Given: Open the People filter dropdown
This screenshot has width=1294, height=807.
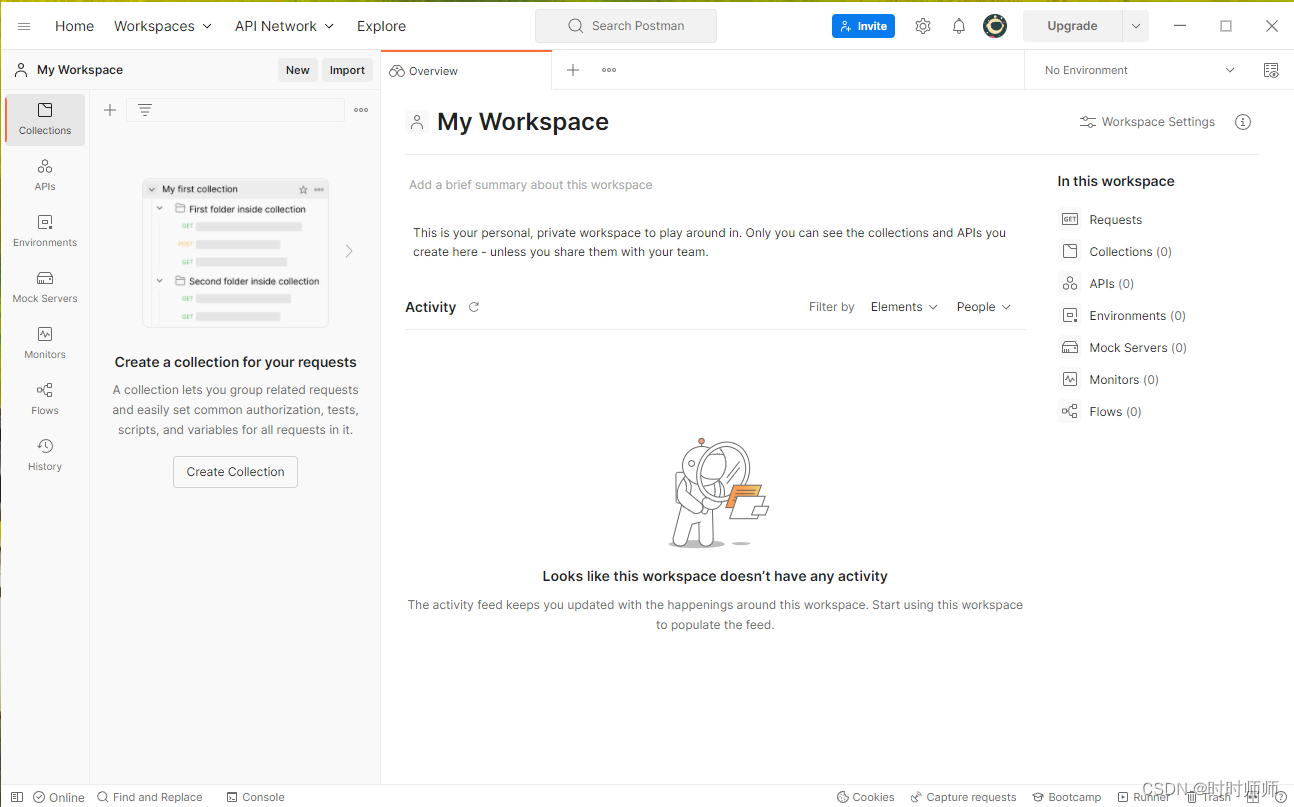Looking at the screenshot, I should click(x=984, y=307).
